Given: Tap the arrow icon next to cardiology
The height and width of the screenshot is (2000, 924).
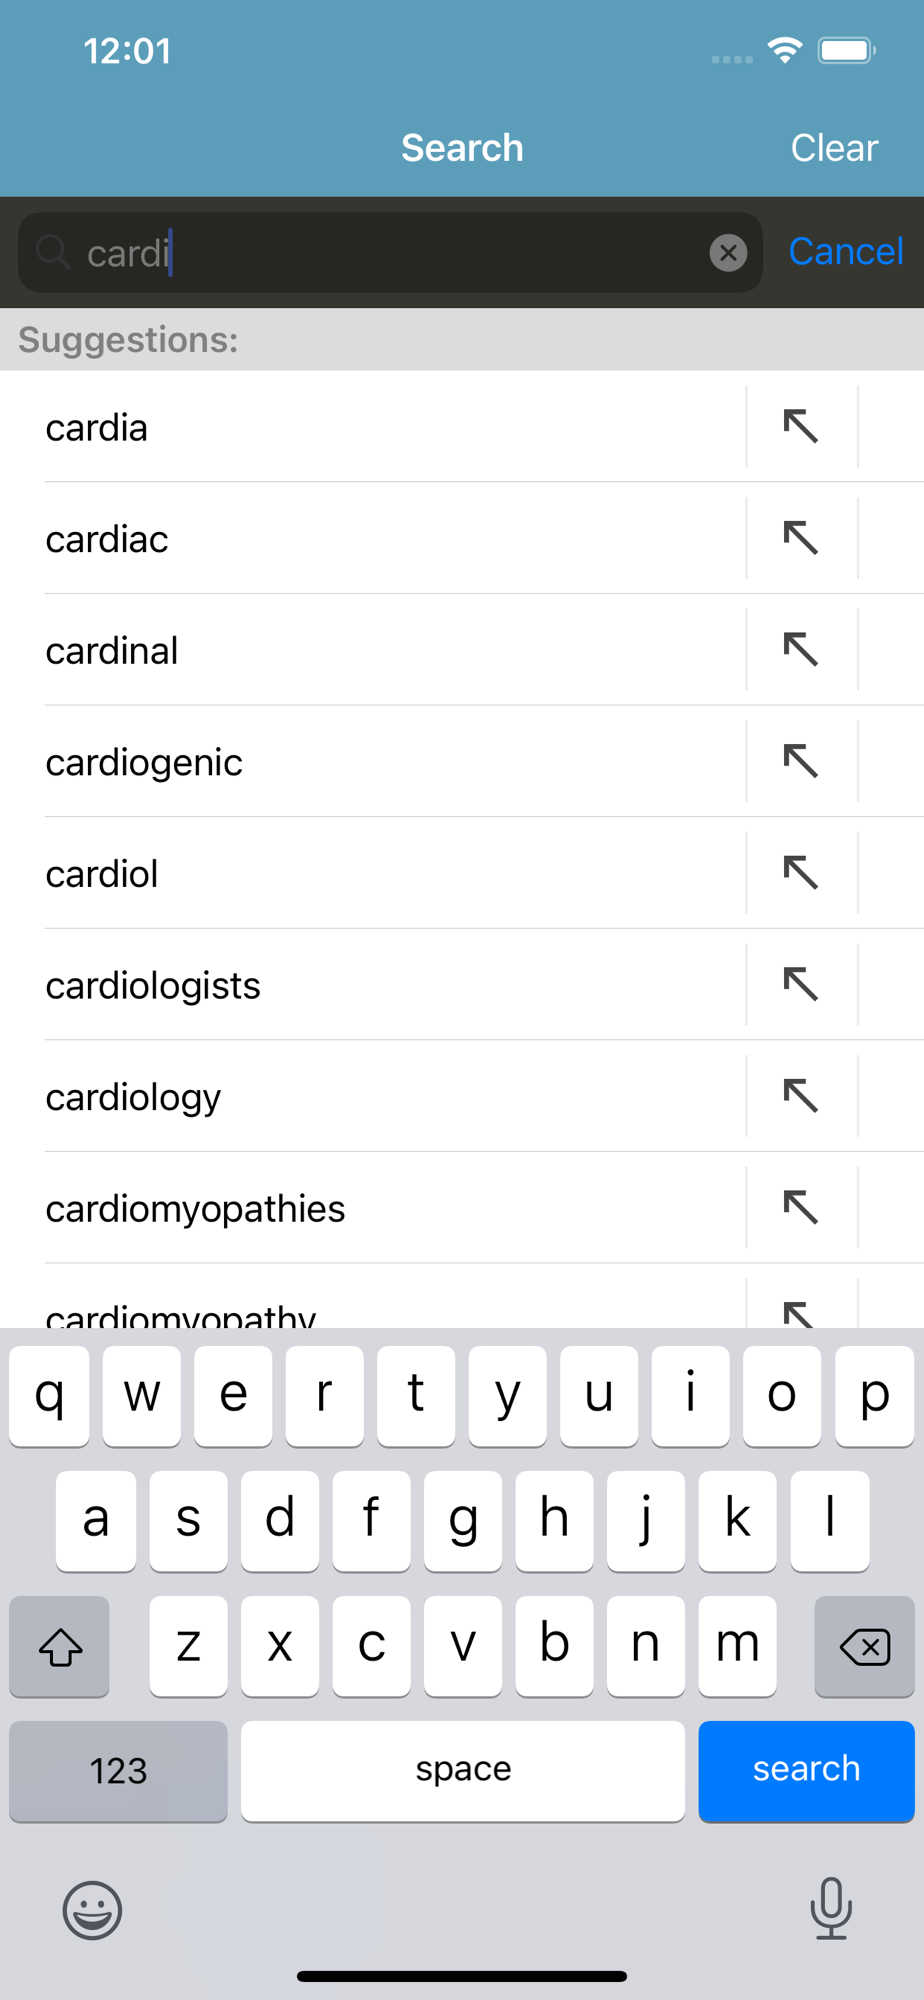Looking at the screenshot, I should pos(801,1097).
